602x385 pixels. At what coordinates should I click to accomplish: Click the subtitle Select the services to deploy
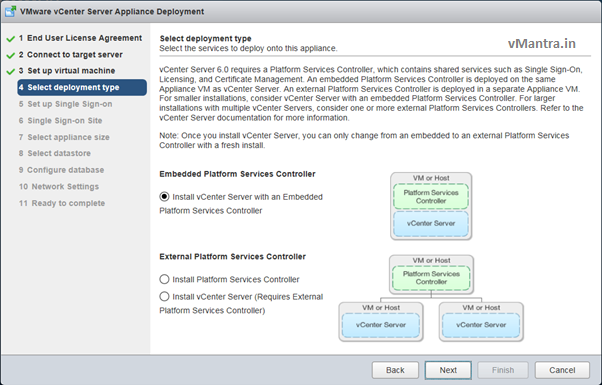point(248,48)
